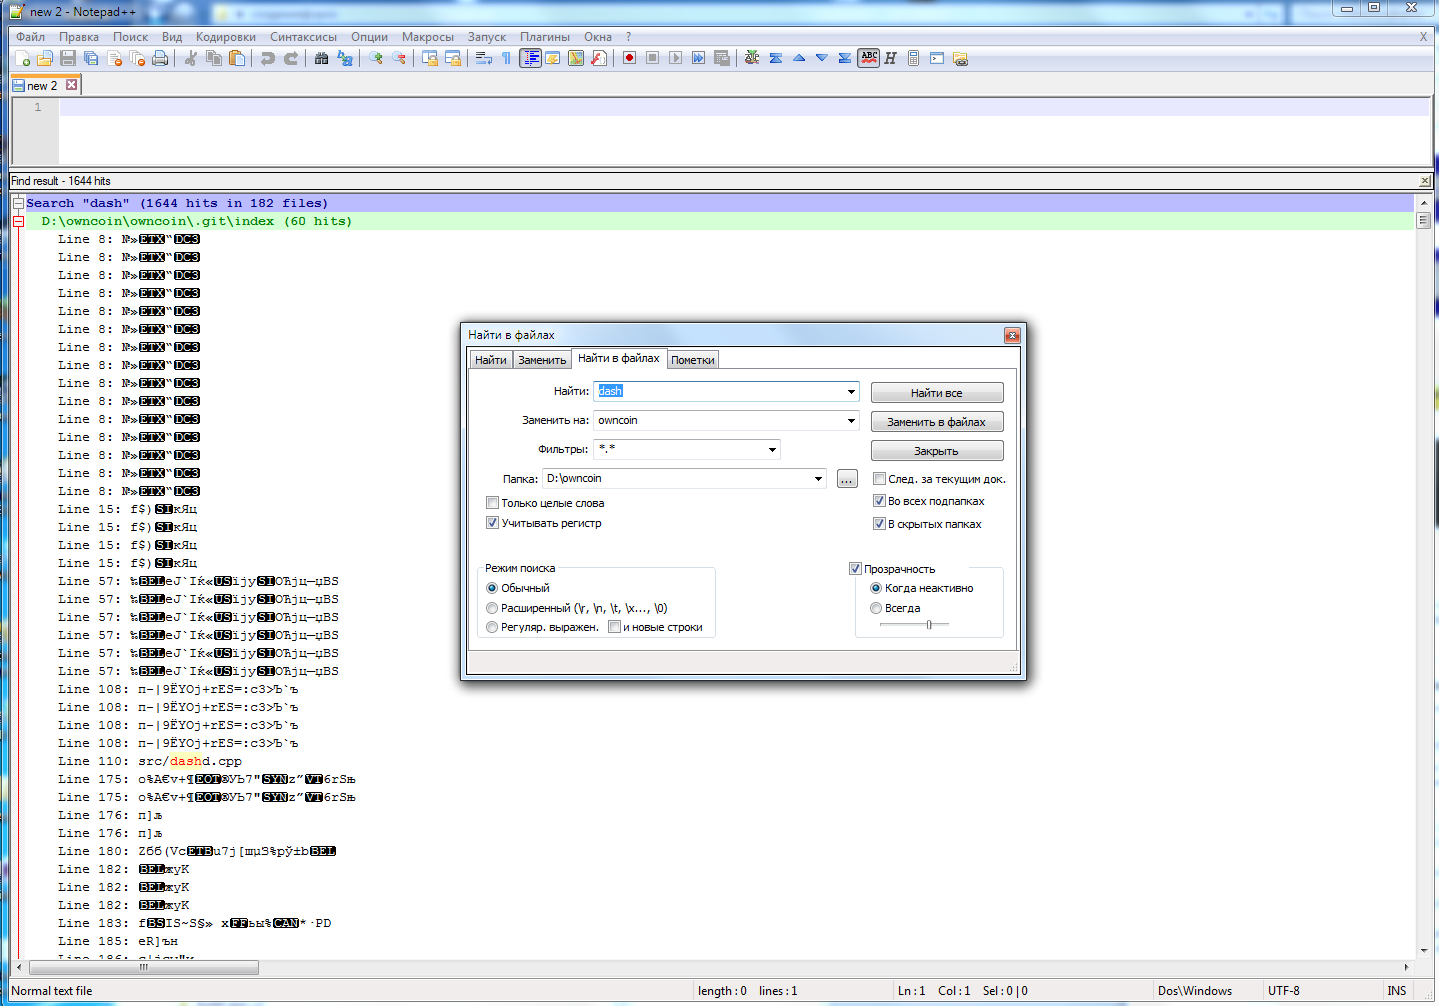1439x1006 pixels.
Task: Check 'След. за текущим док.' checkbox
Action: pyautogui.click(x=879, y=479)
